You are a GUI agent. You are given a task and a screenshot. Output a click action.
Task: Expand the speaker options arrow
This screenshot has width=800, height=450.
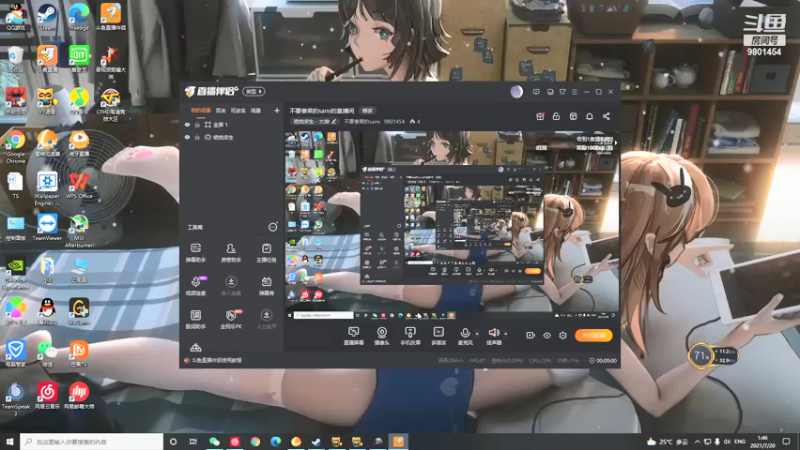pyautogui.click(x=506, y=334)
